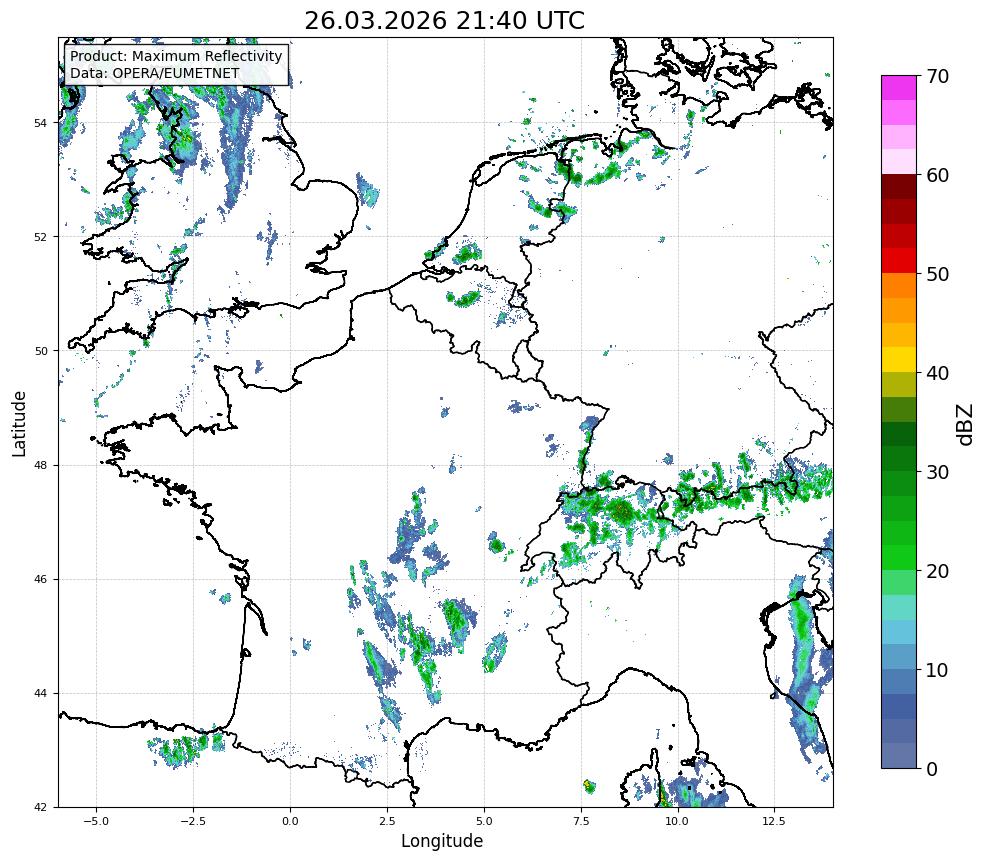Click the longitude tick label −2.5
Image resolution: width=985 pixels, height=860 pixels.
[193, 821]
